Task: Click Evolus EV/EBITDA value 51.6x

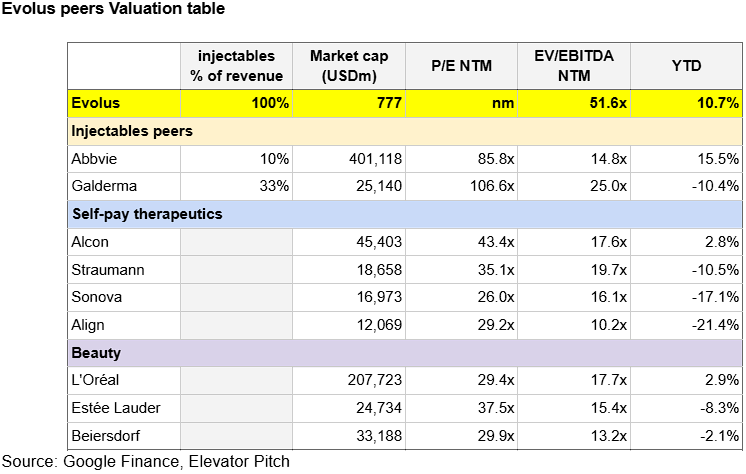Action: pos(608,103)
